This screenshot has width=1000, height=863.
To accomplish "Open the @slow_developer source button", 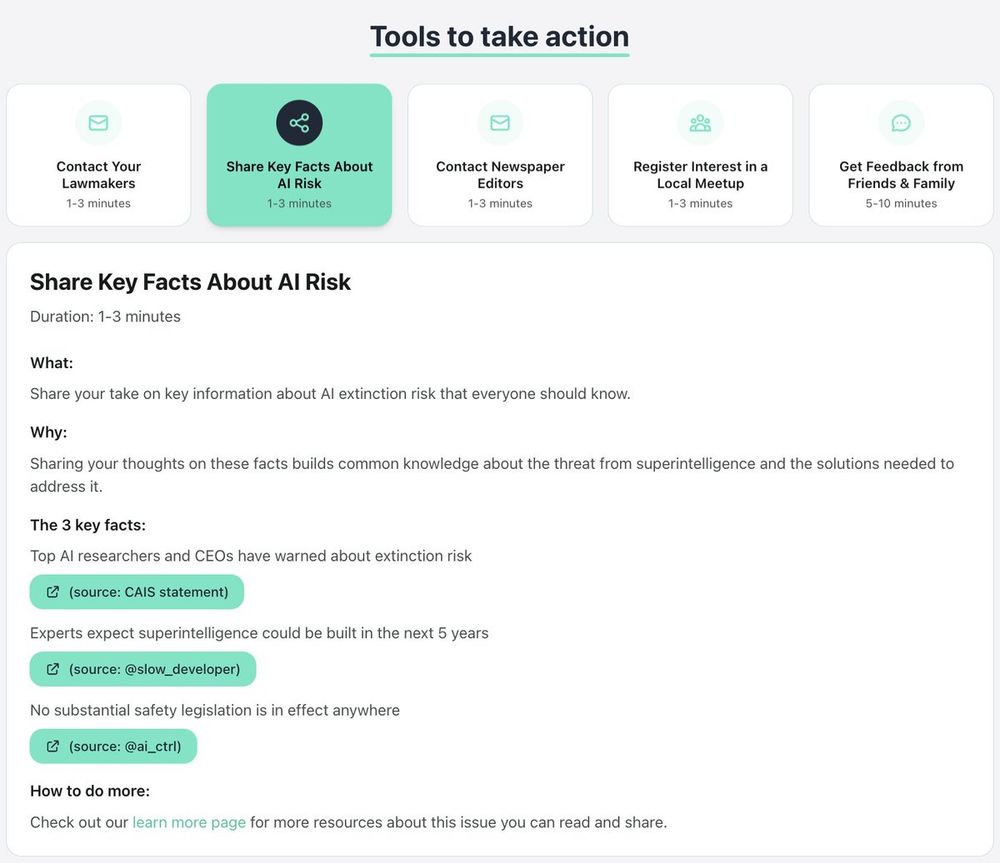I will point(143,669).
